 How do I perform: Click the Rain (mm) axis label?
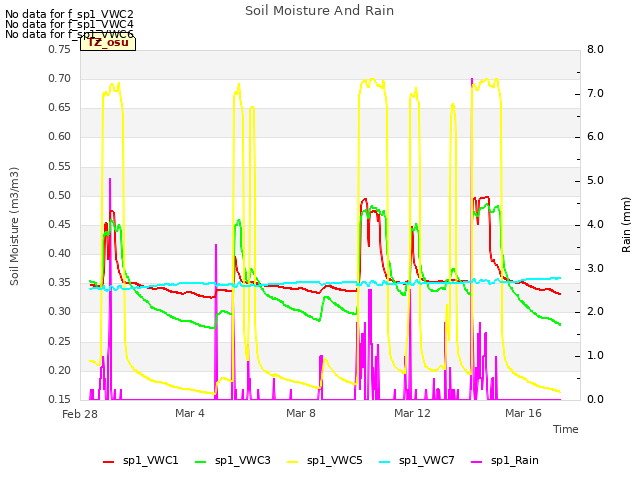click(x=626, y=225)
